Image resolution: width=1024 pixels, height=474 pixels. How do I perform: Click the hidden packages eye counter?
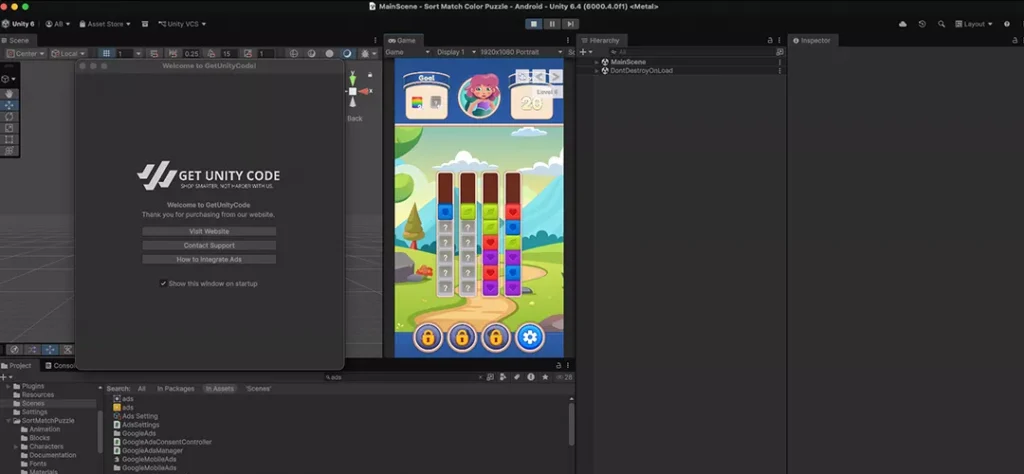point(564,377)
